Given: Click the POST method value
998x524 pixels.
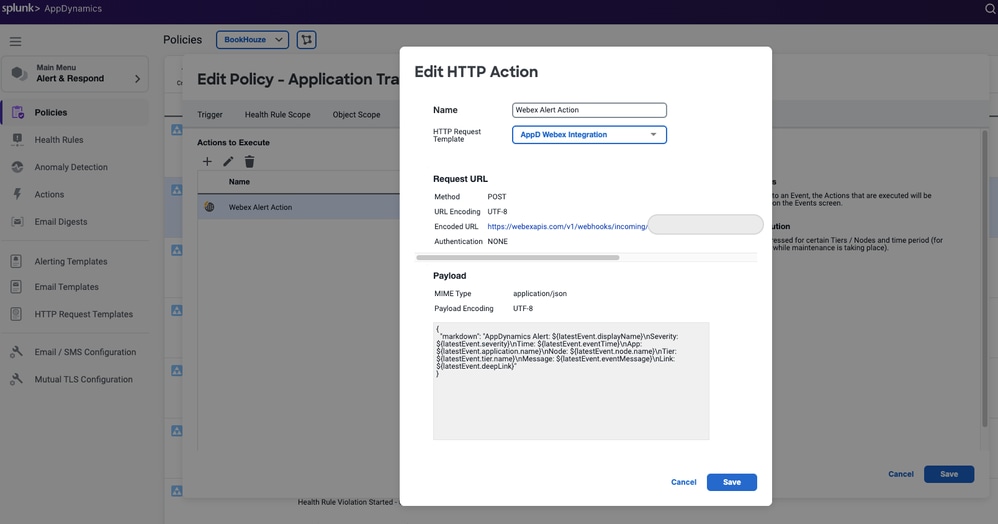Looking at the screenshot, I should point(496,197).
